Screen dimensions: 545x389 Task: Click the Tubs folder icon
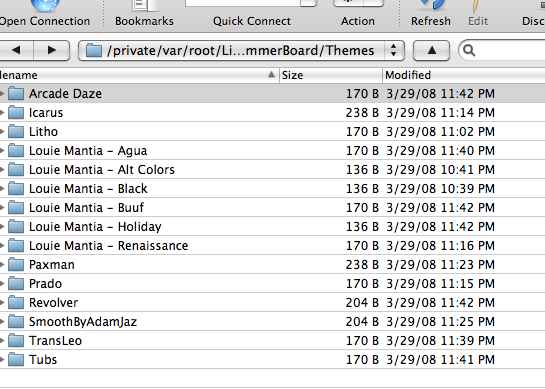point(16,359)
